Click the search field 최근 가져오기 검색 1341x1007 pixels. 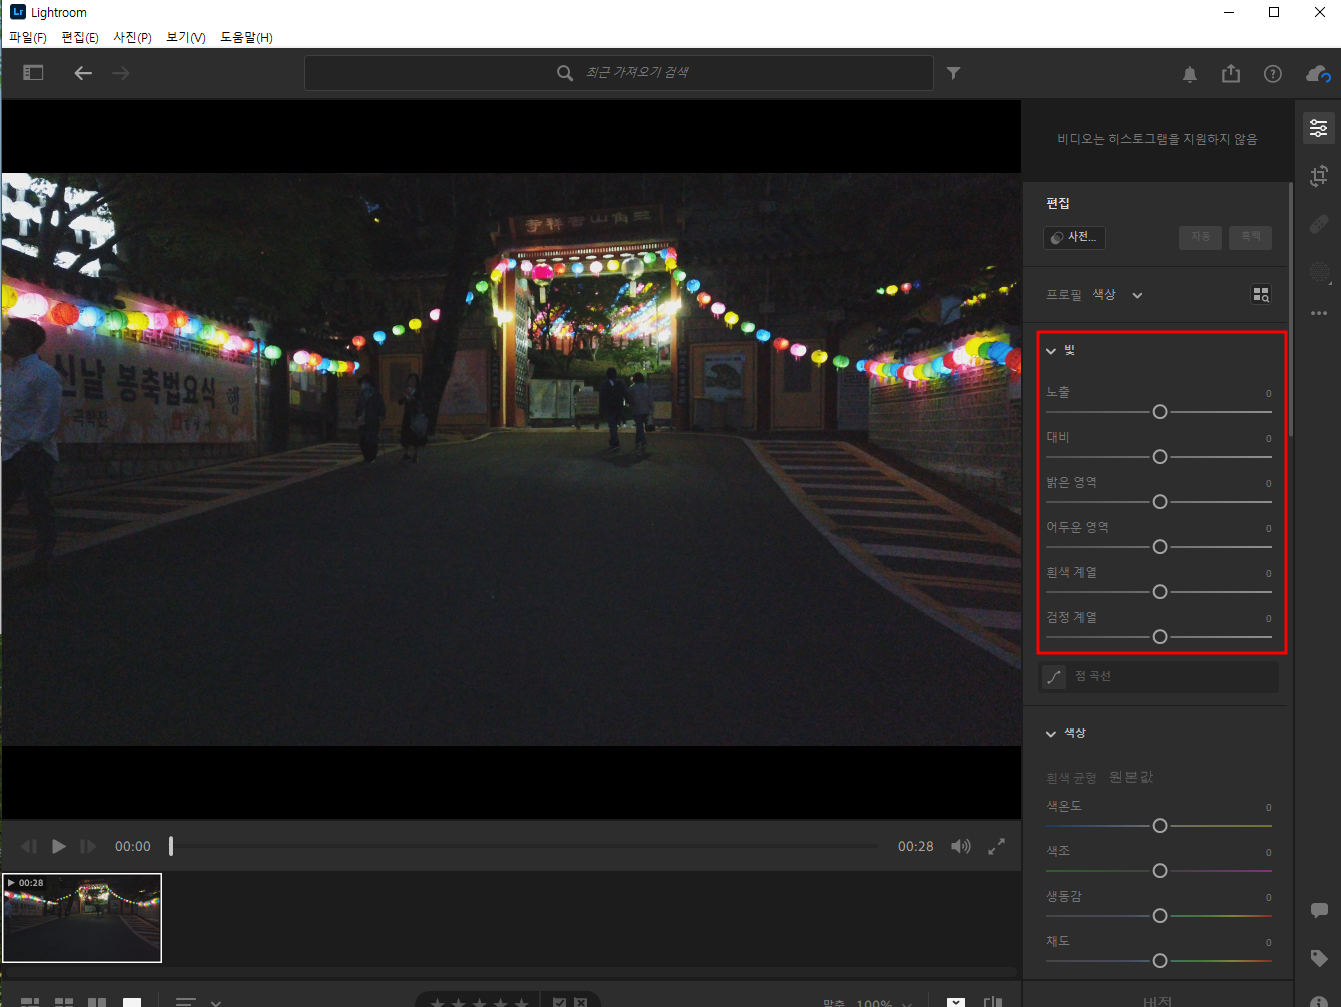point(619,73)
